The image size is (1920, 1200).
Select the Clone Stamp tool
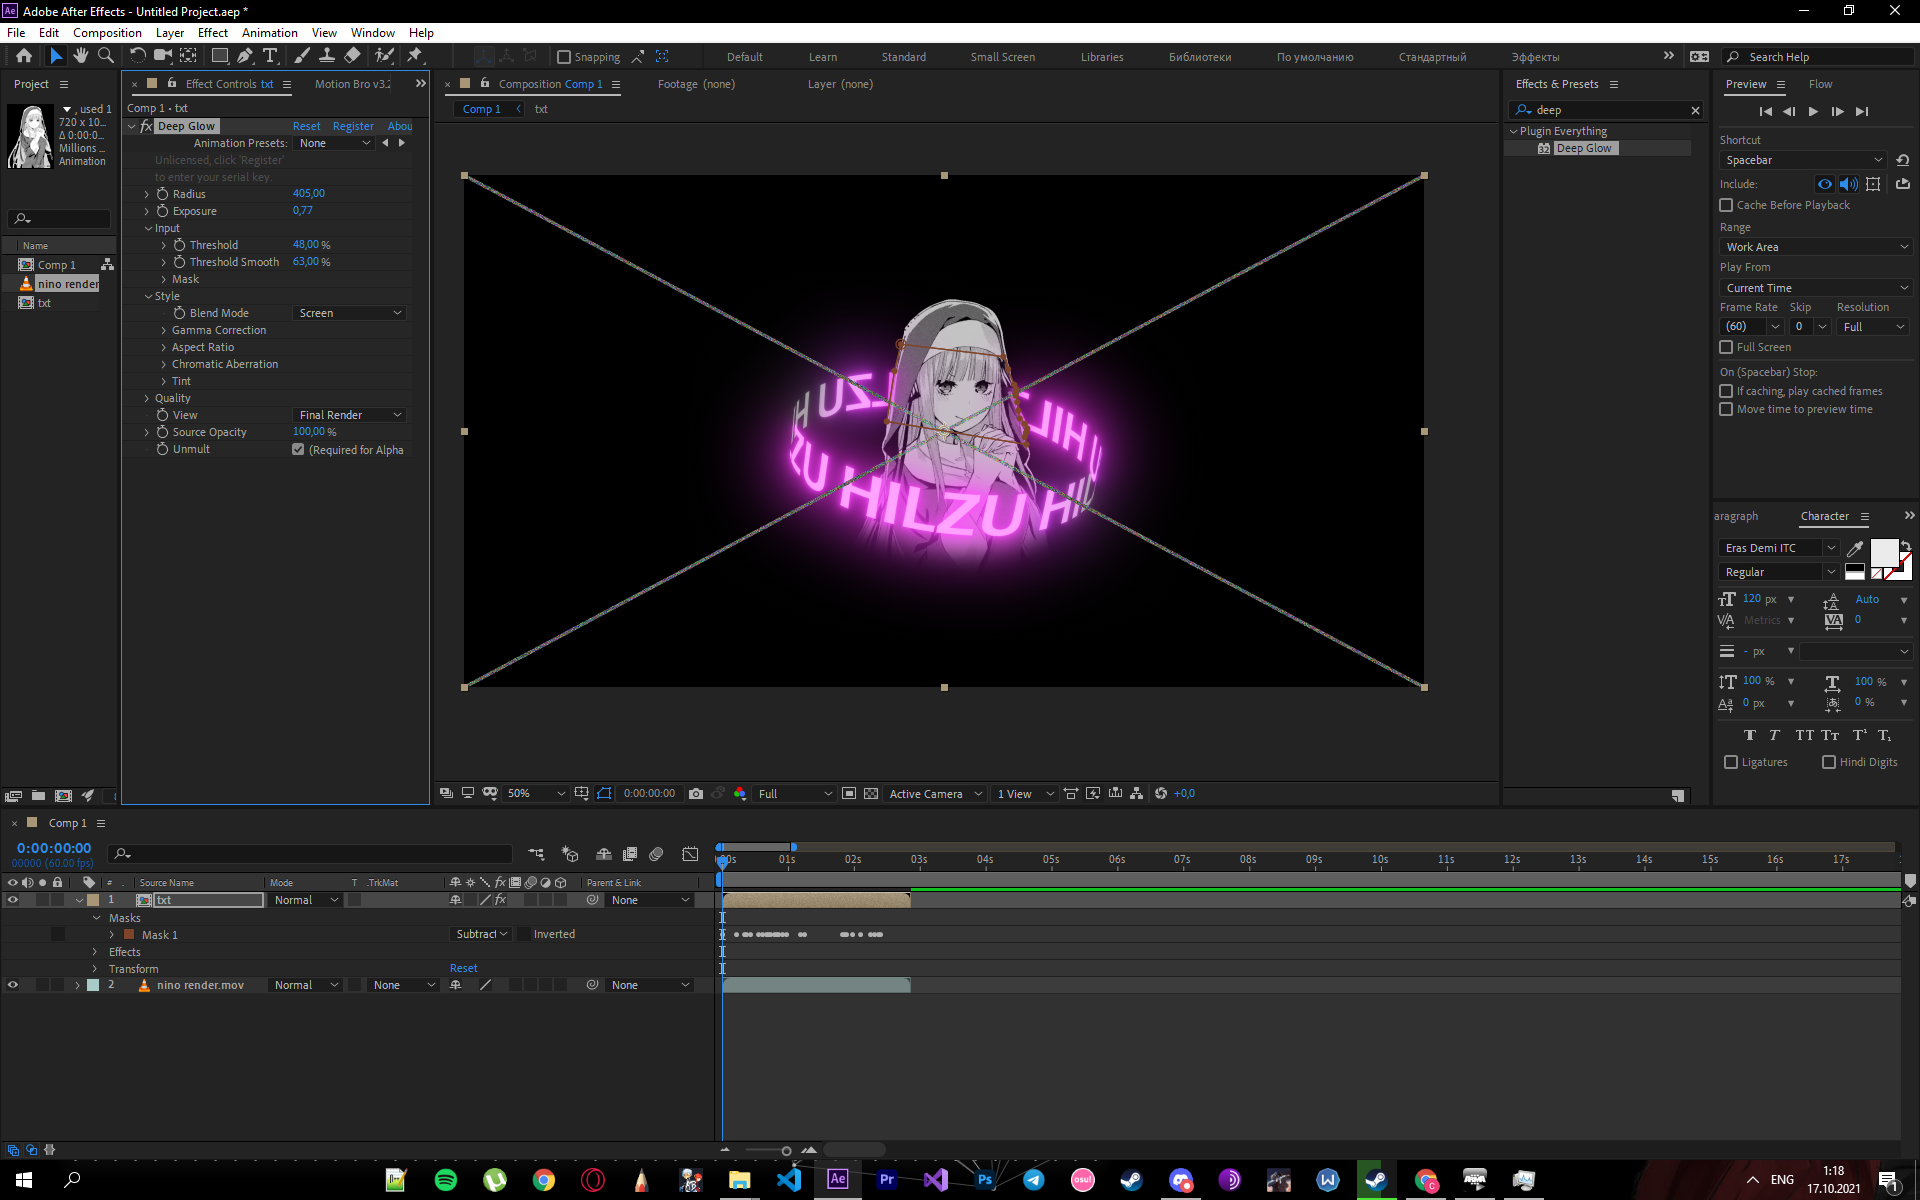[326, 56]
